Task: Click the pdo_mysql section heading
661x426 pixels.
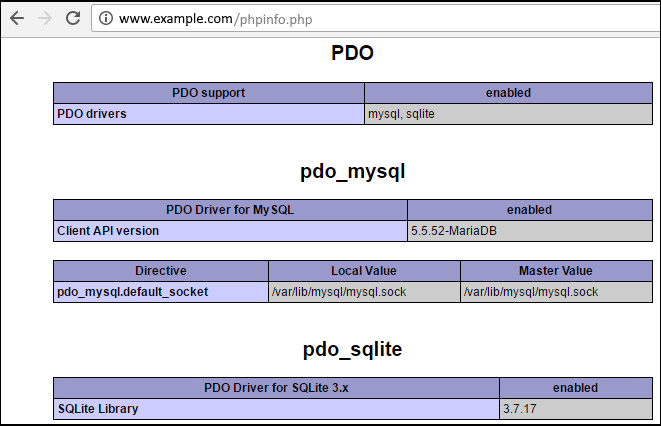Action: point(352,171)
